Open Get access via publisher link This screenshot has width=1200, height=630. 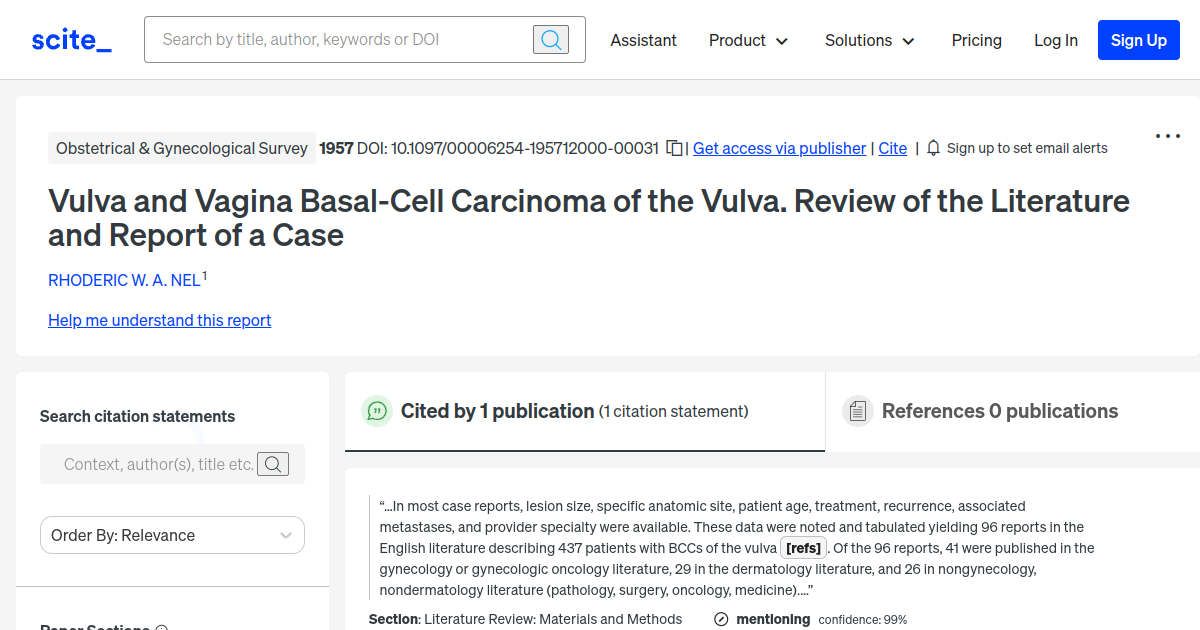[779, 148]
